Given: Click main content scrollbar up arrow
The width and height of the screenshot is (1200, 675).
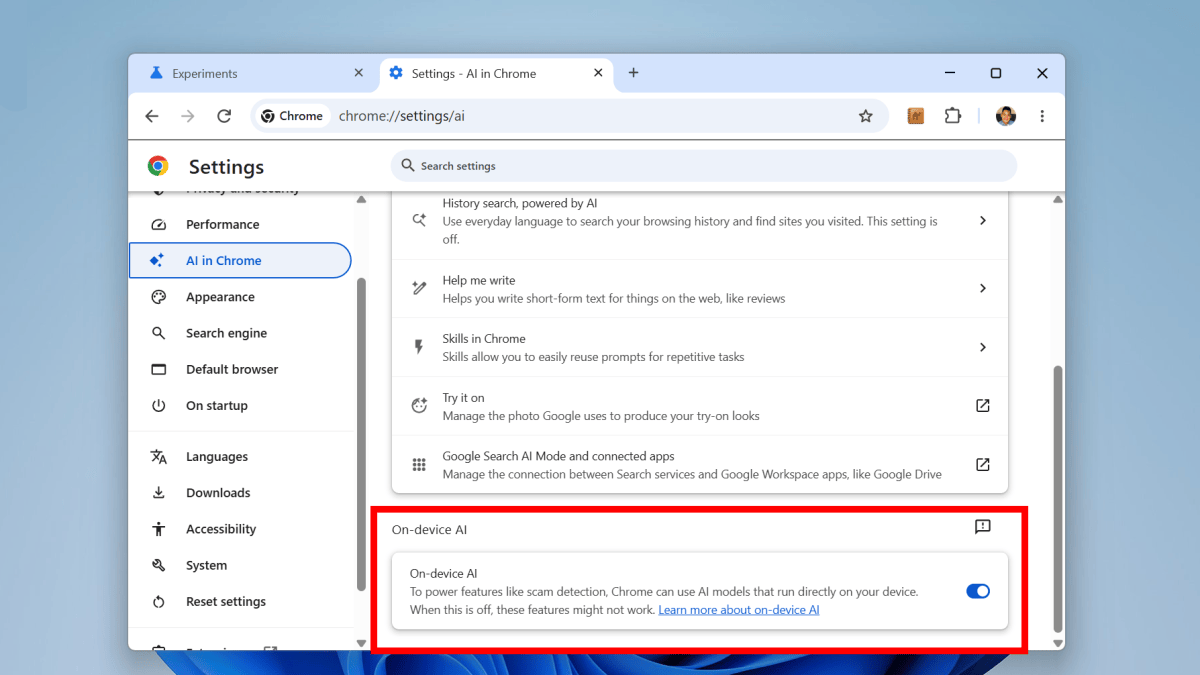Looking at the screenshot, I should (1058, 199).
